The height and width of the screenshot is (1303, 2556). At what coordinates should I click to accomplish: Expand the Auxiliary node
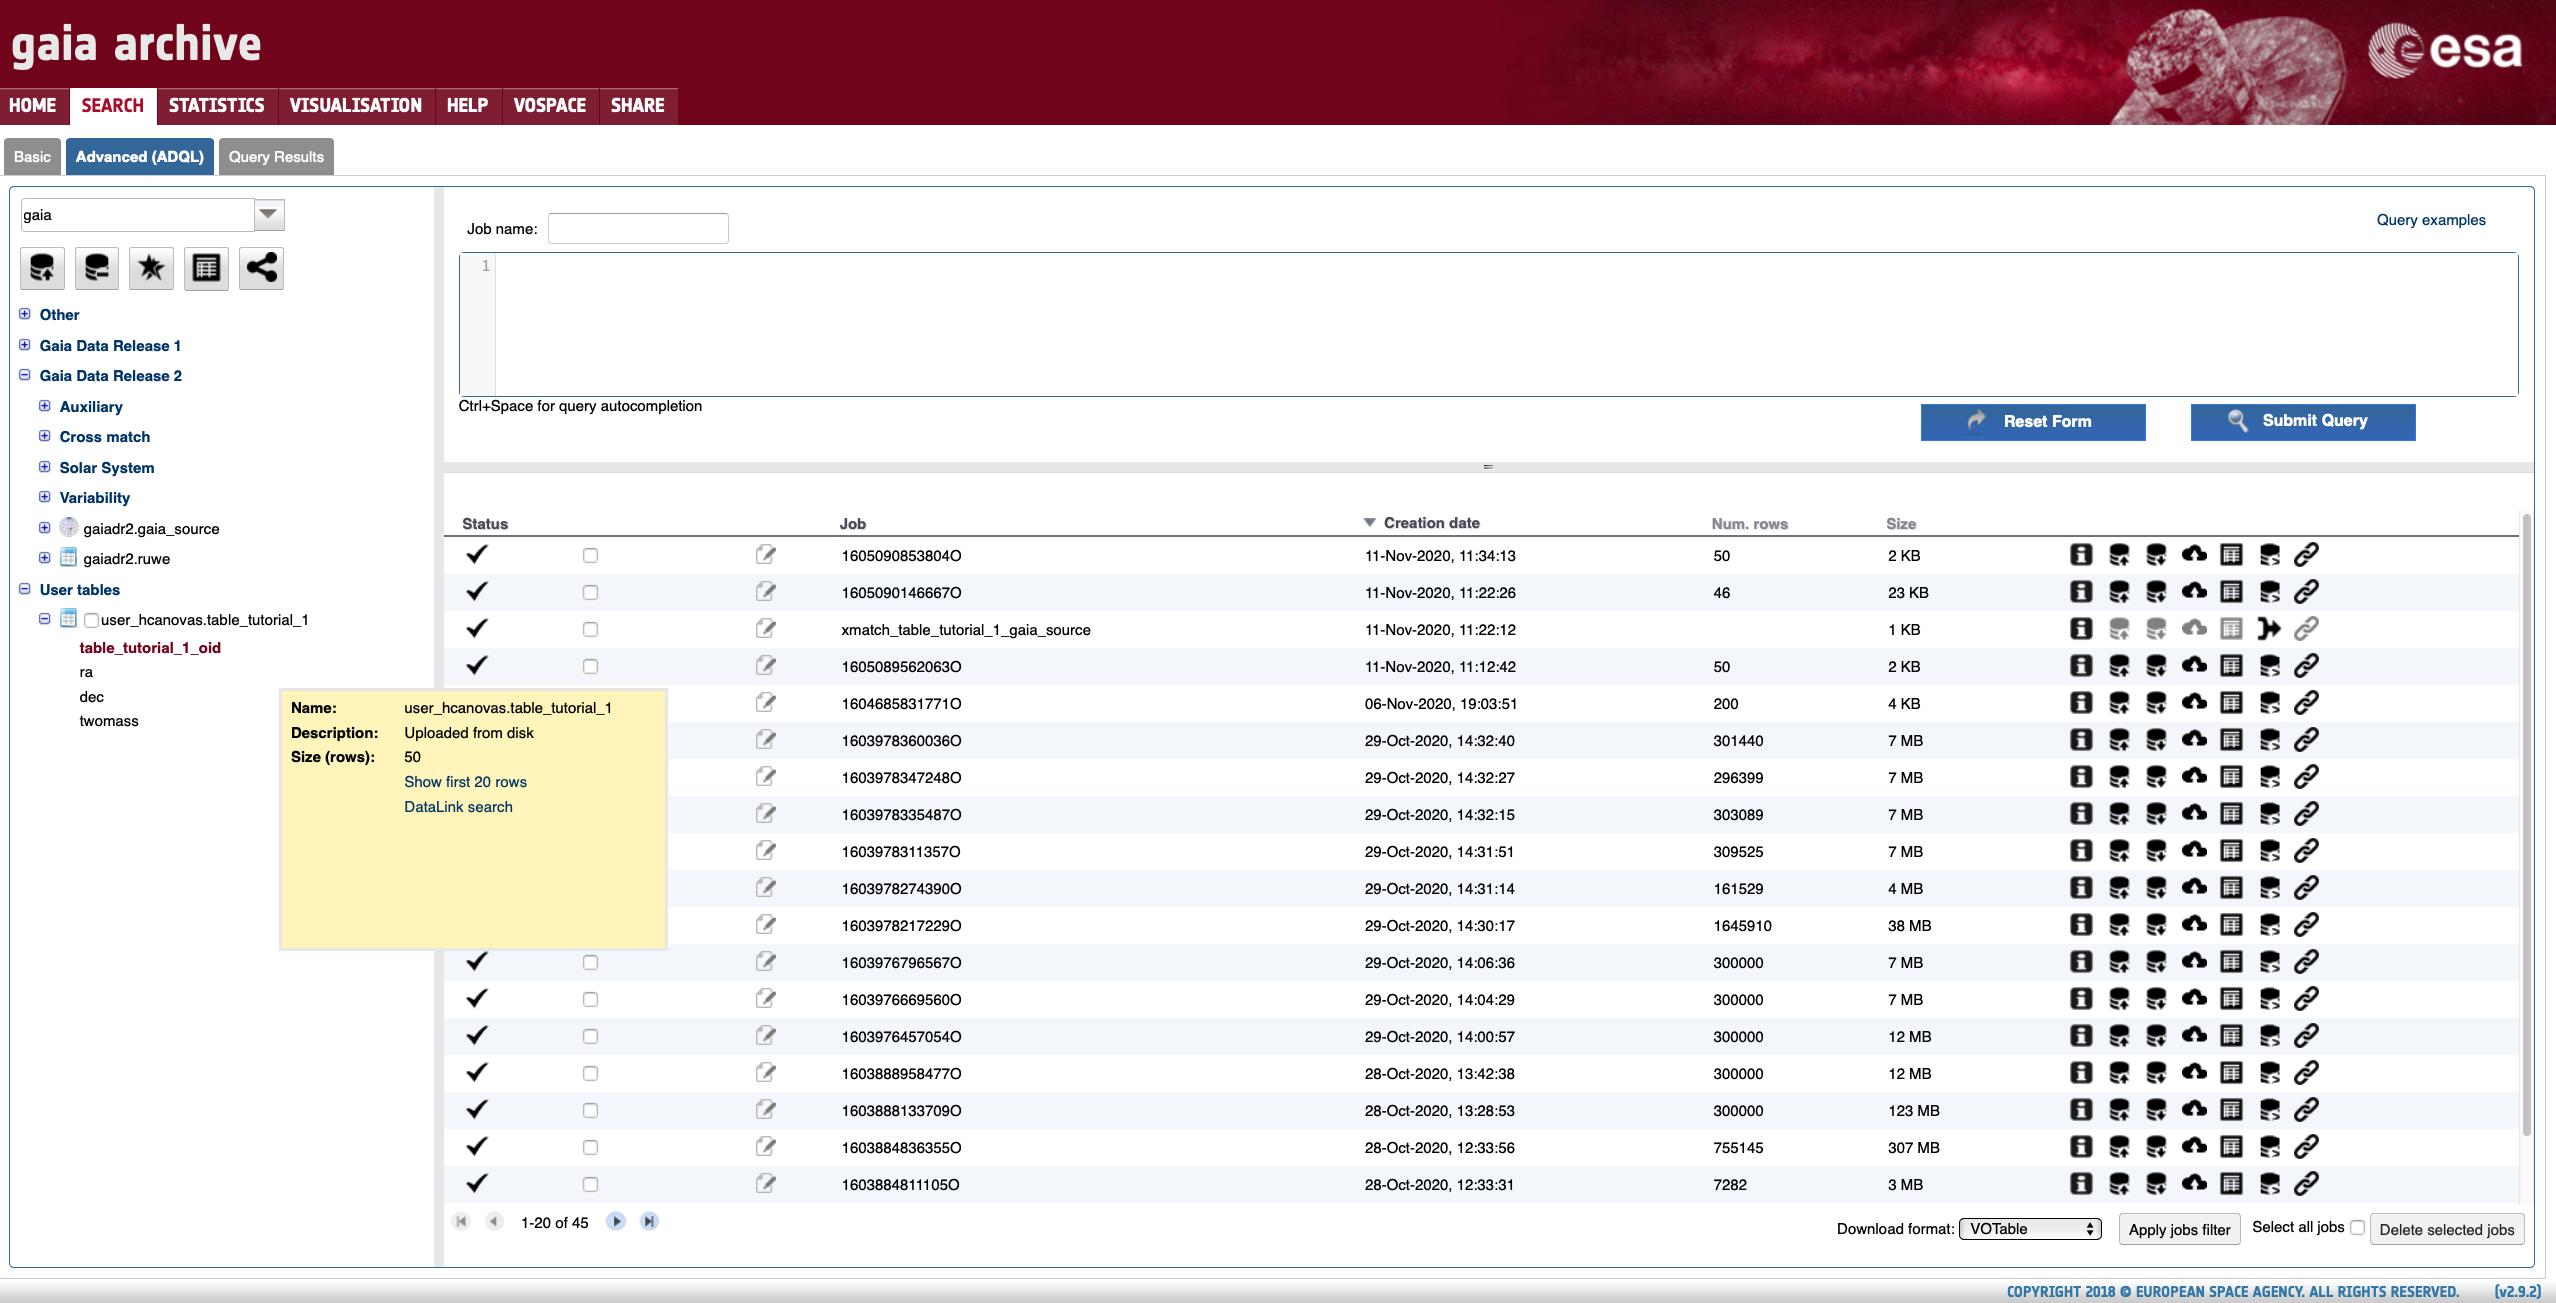[45, 406]
